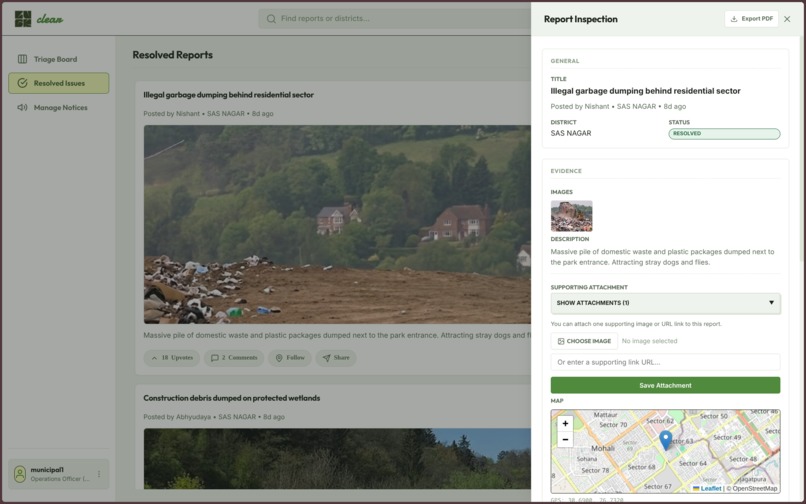Zoom in on the map
806x504 pixels.
tap(565, 424)
